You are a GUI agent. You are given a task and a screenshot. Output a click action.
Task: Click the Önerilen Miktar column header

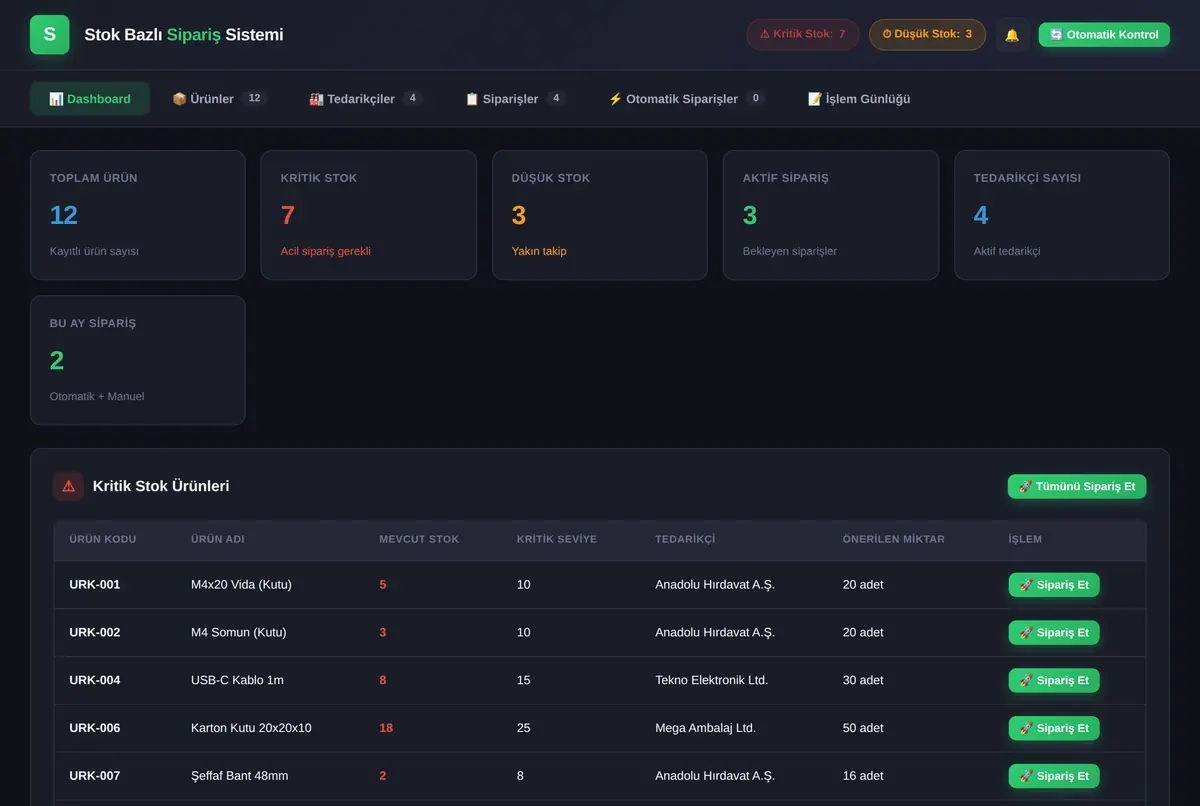coord(894,539)
